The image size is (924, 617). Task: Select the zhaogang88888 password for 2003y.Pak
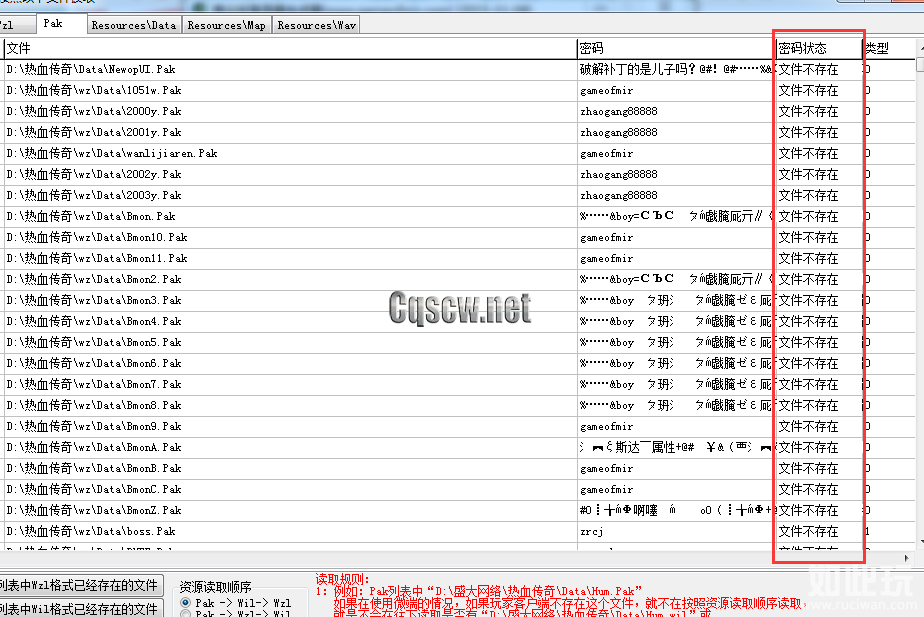[619, 196]
